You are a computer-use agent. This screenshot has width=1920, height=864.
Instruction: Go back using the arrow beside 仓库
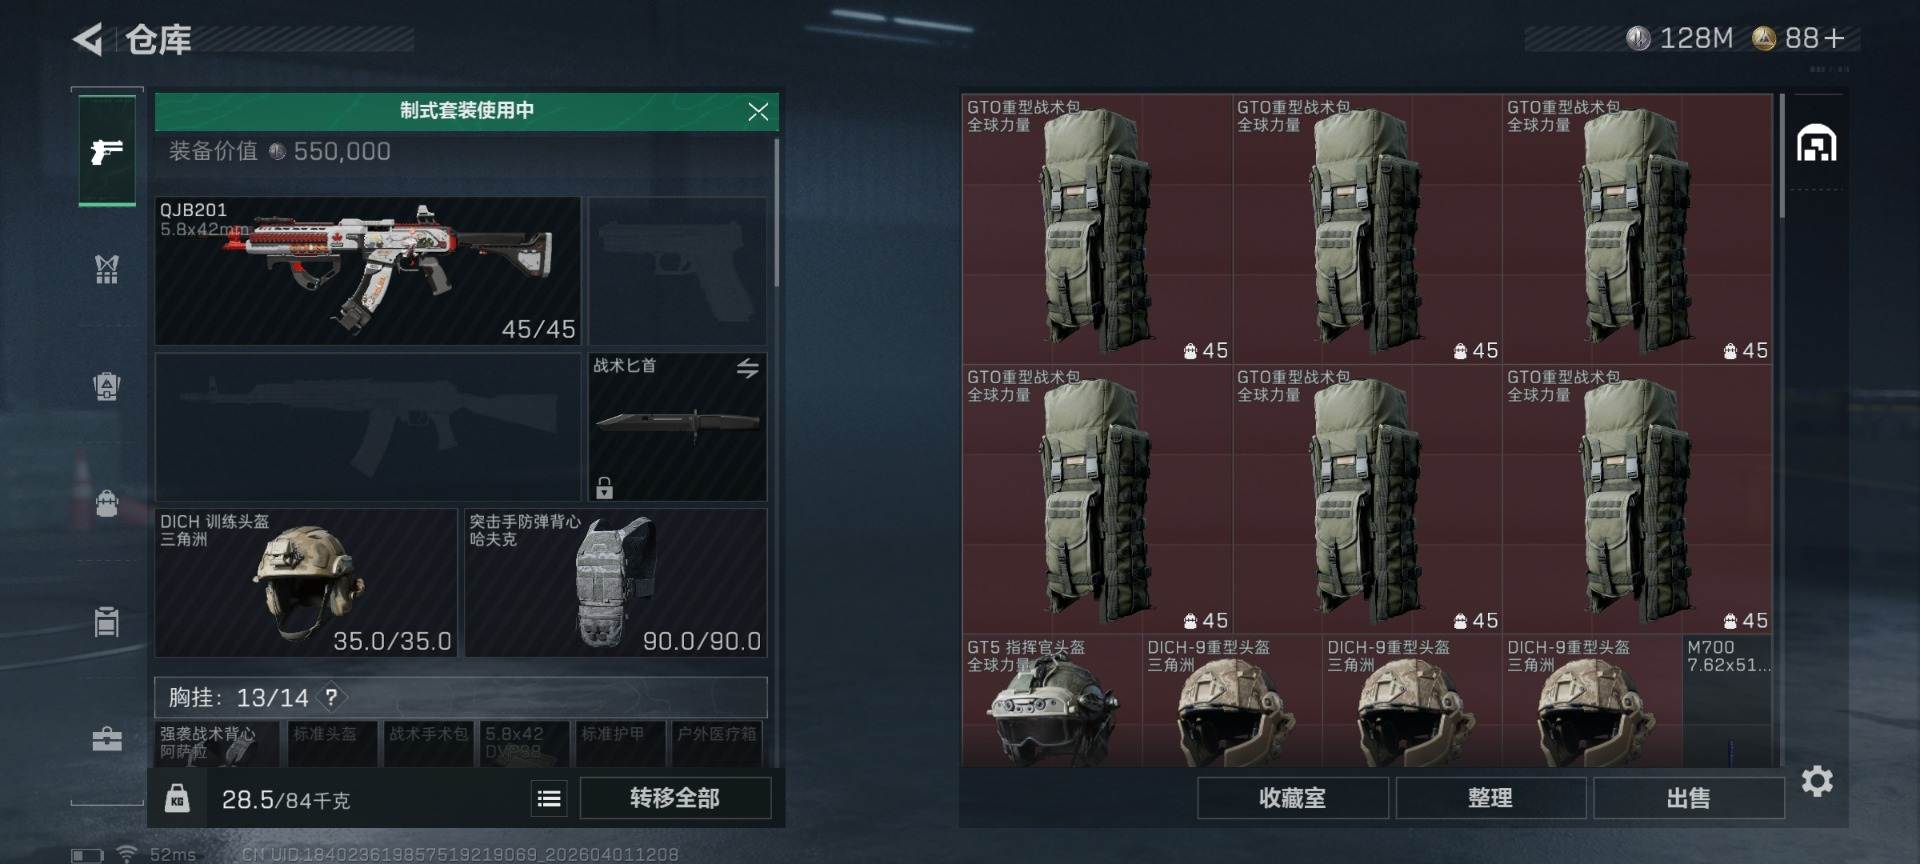pos(88,40)
